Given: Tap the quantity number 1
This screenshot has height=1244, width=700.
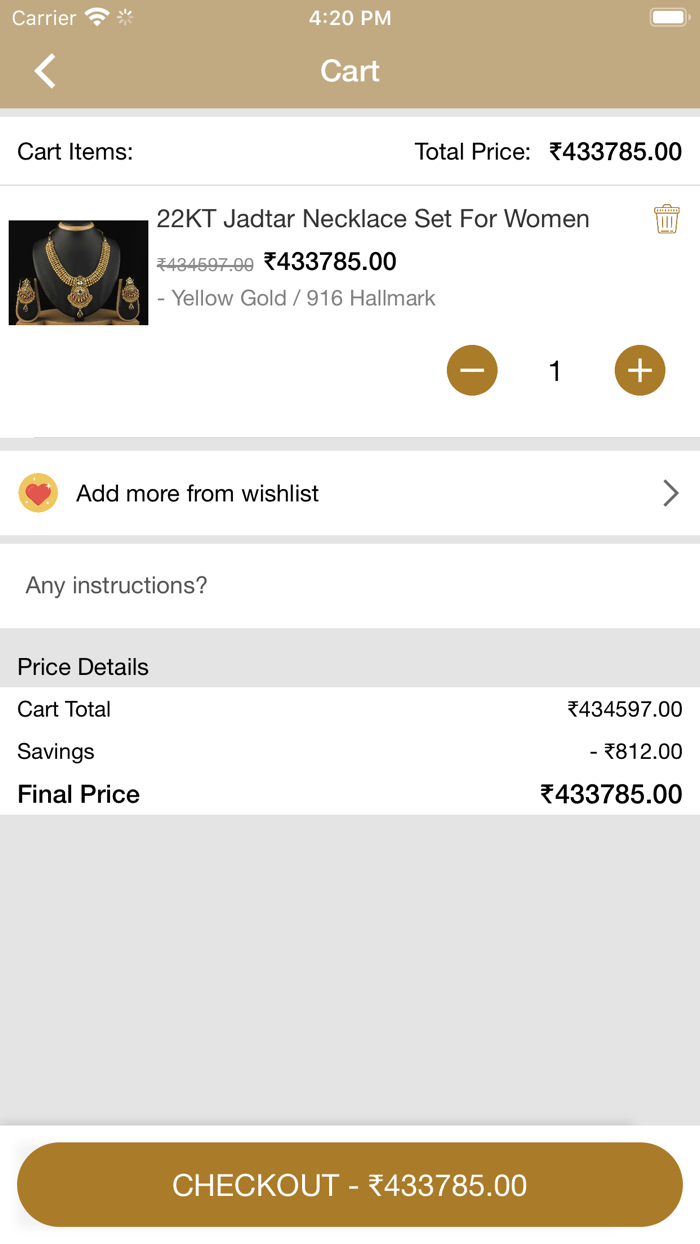Looking at the screenshot, I should [555, 372].
